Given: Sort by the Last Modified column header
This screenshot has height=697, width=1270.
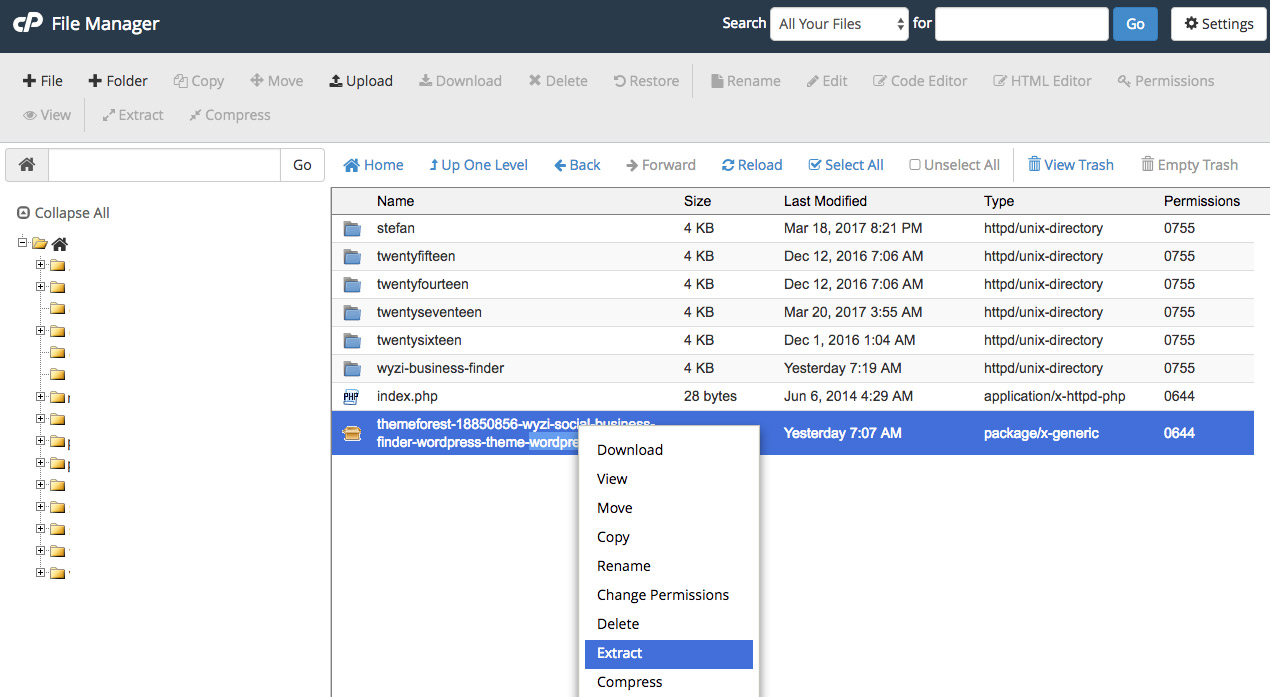Looking at the screenshot, I should coord(825,201).
